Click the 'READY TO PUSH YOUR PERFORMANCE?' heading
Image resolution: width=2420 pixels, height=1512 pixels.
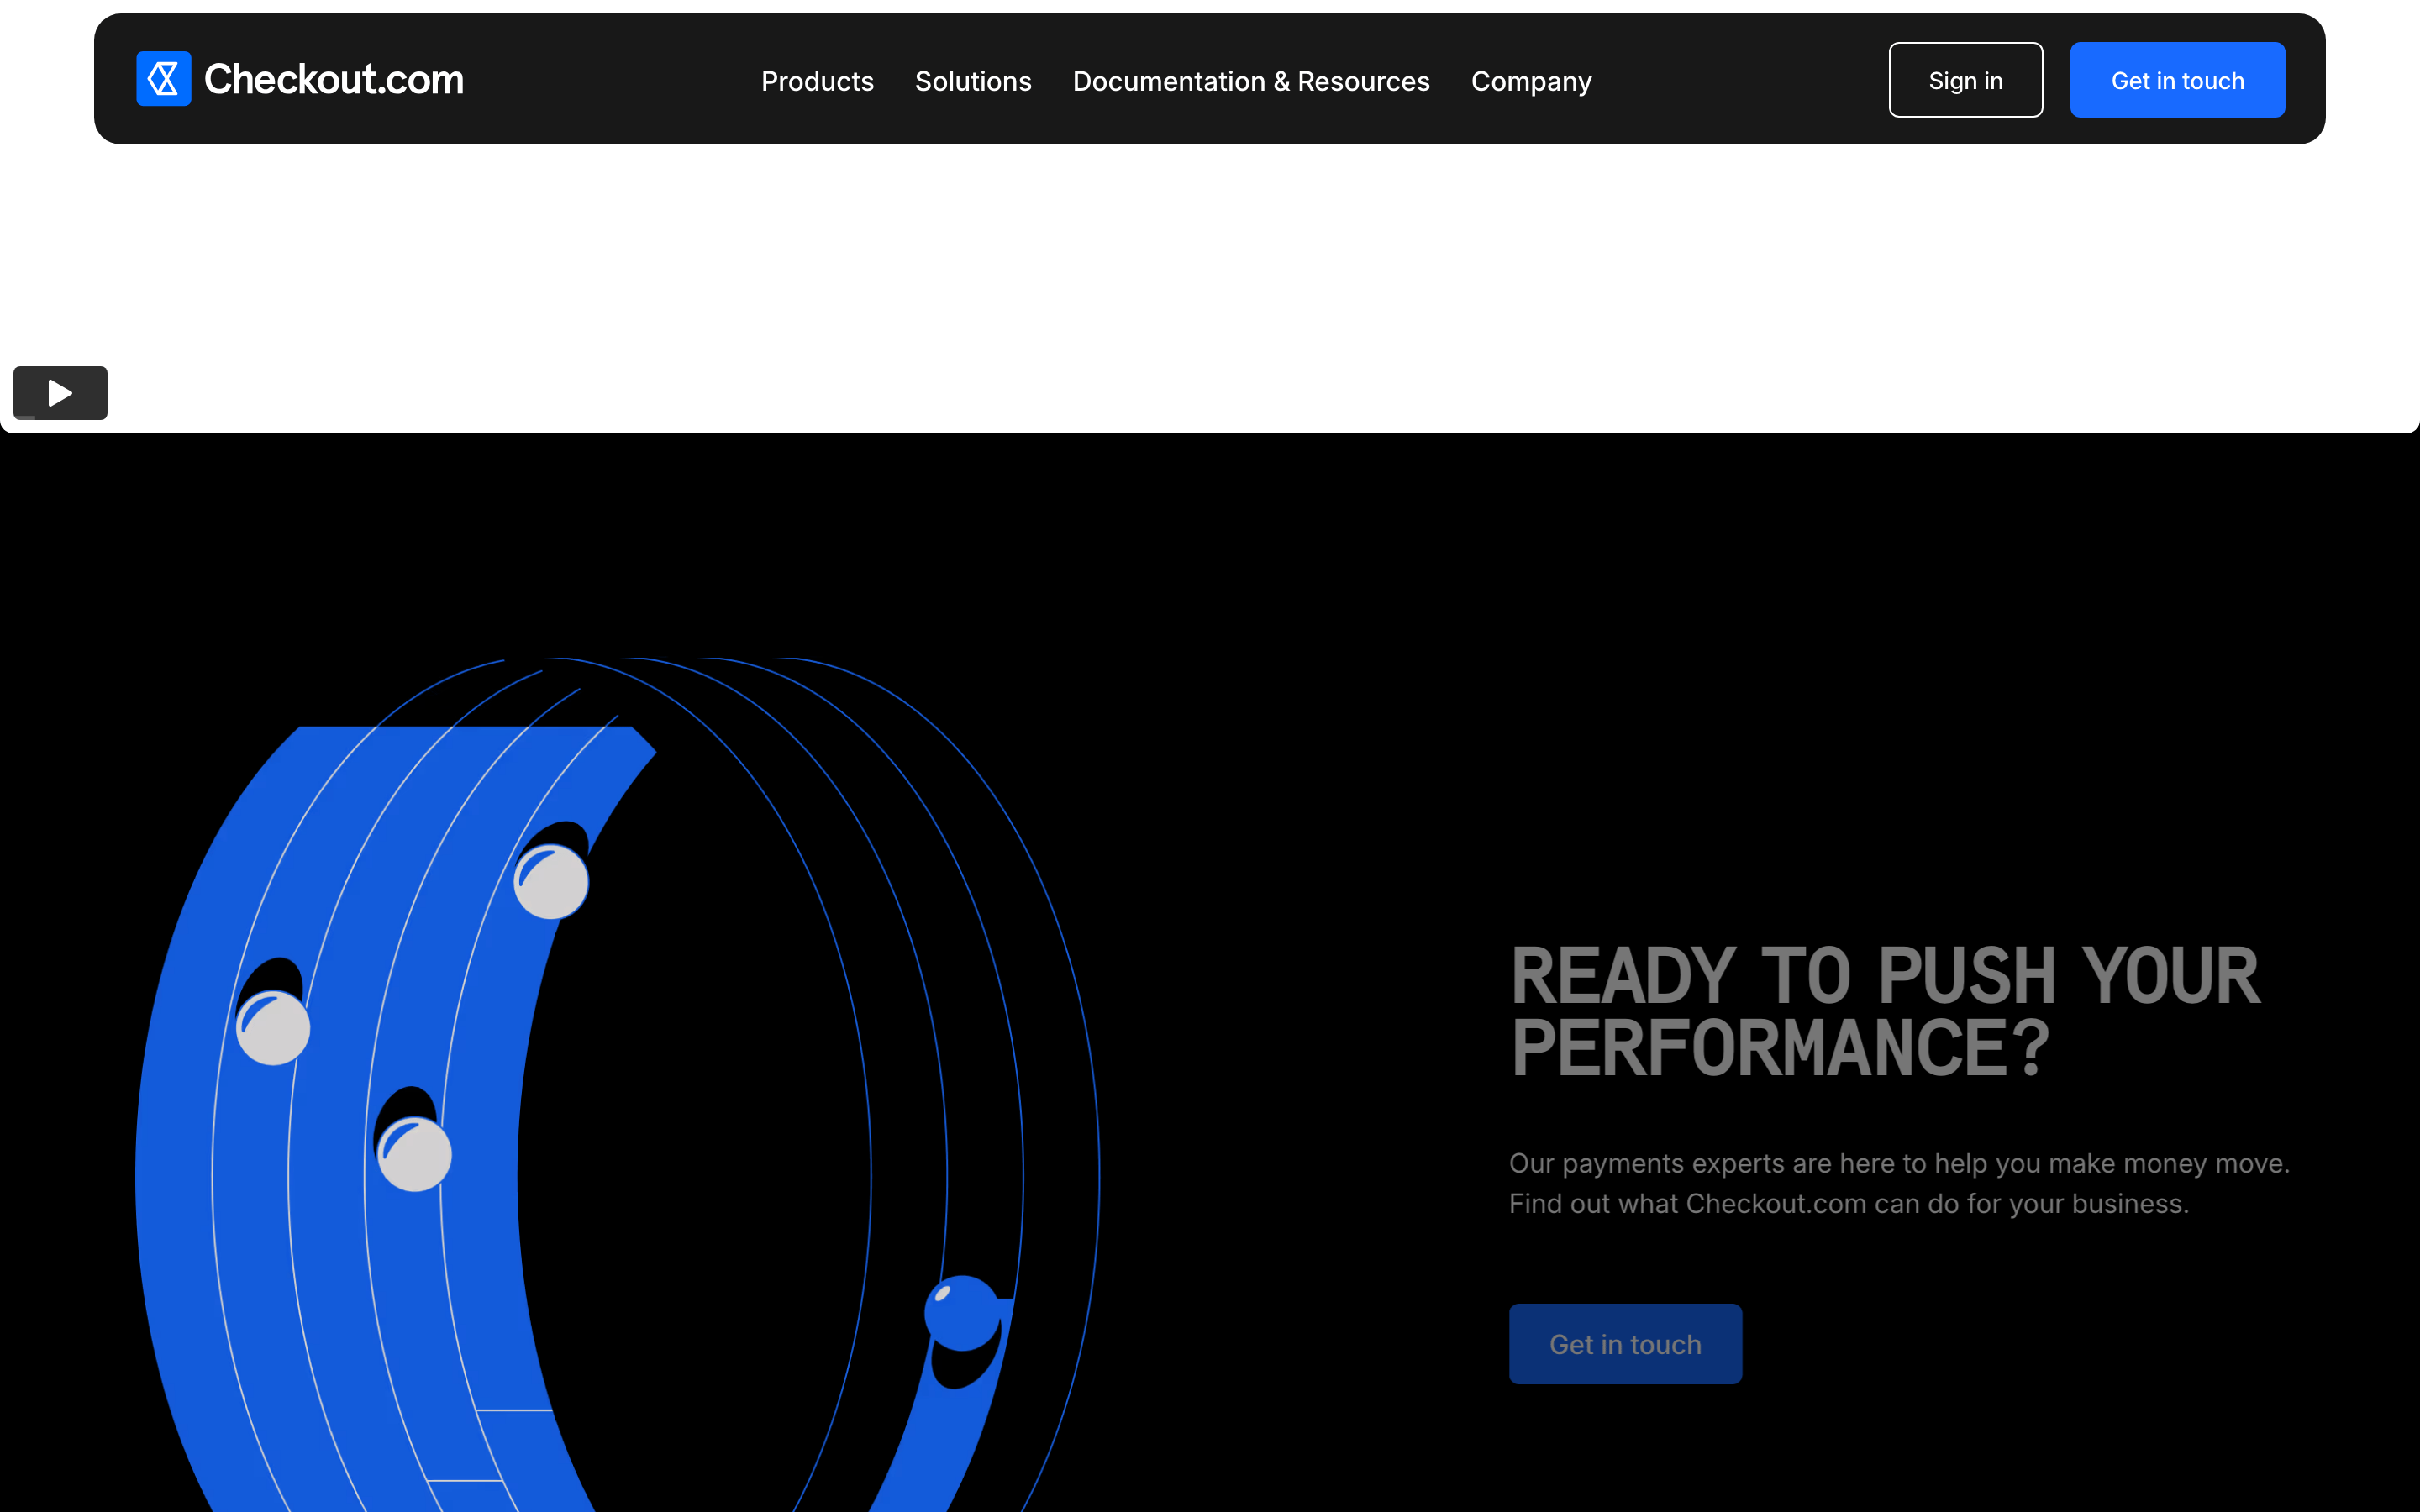click(1884, 1012)
